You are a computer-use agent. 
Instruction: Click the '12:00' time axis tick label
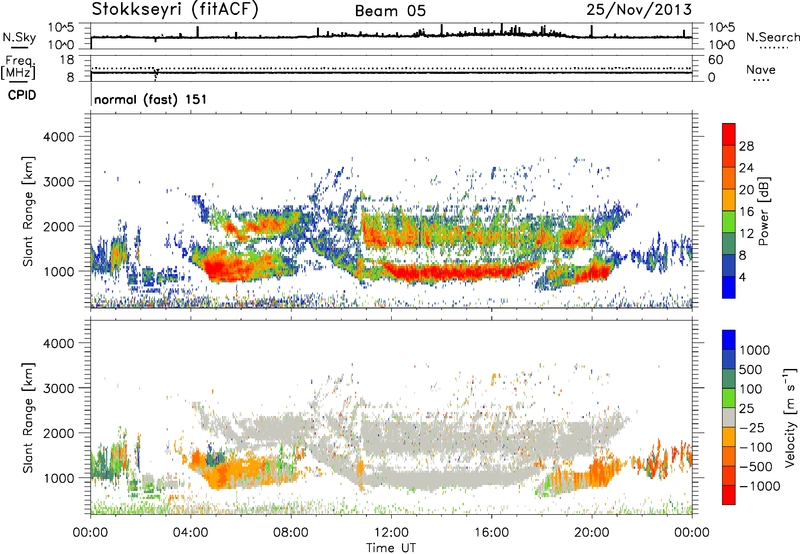pyautogui.click(x=391, y=533)
